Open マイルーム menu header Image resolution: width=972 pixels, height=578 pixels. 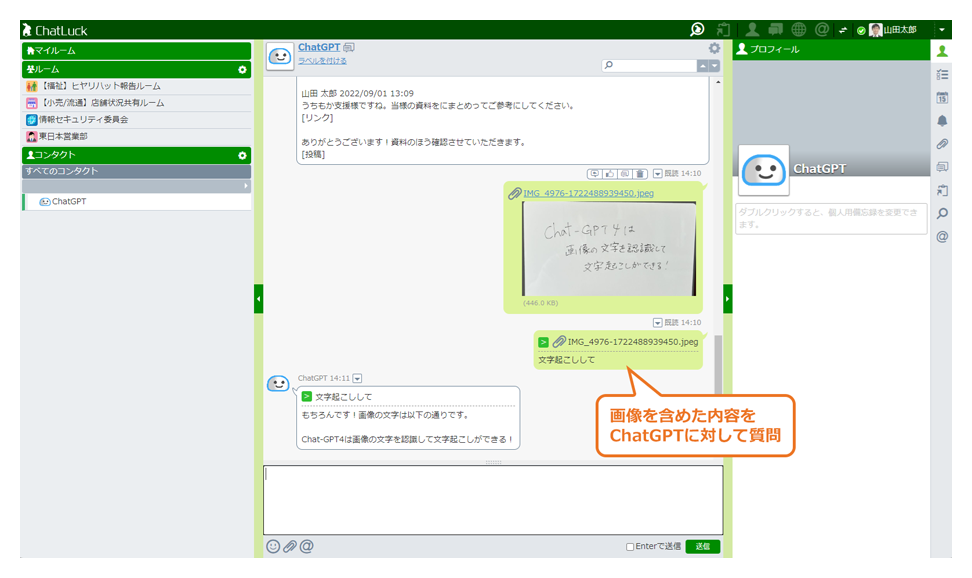click(136, 51)
